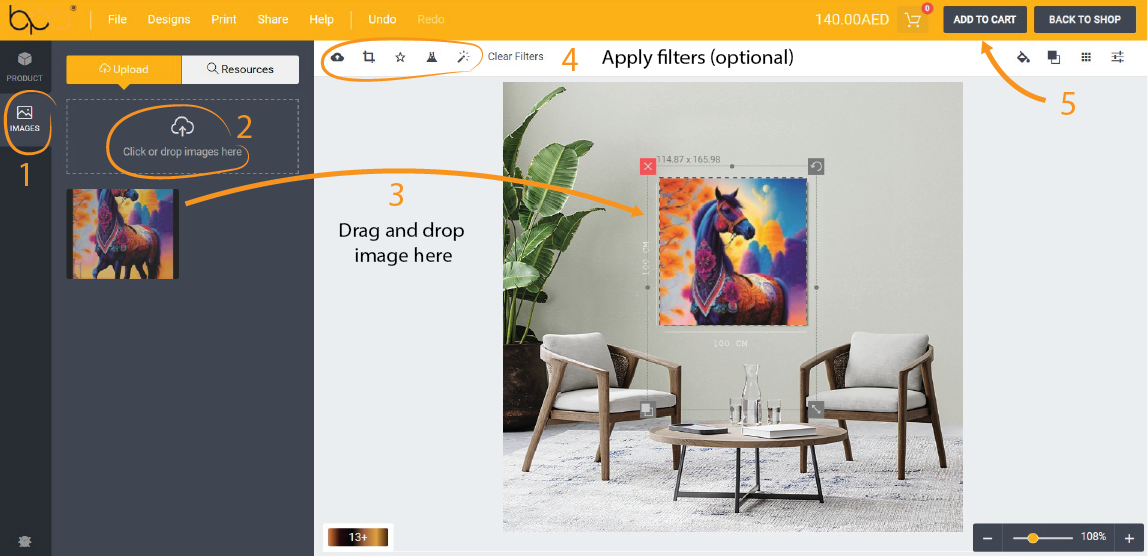Click the cloud upload icon in the filter toolbar
The image size is (1148, 556).
(x=337, y=57)
